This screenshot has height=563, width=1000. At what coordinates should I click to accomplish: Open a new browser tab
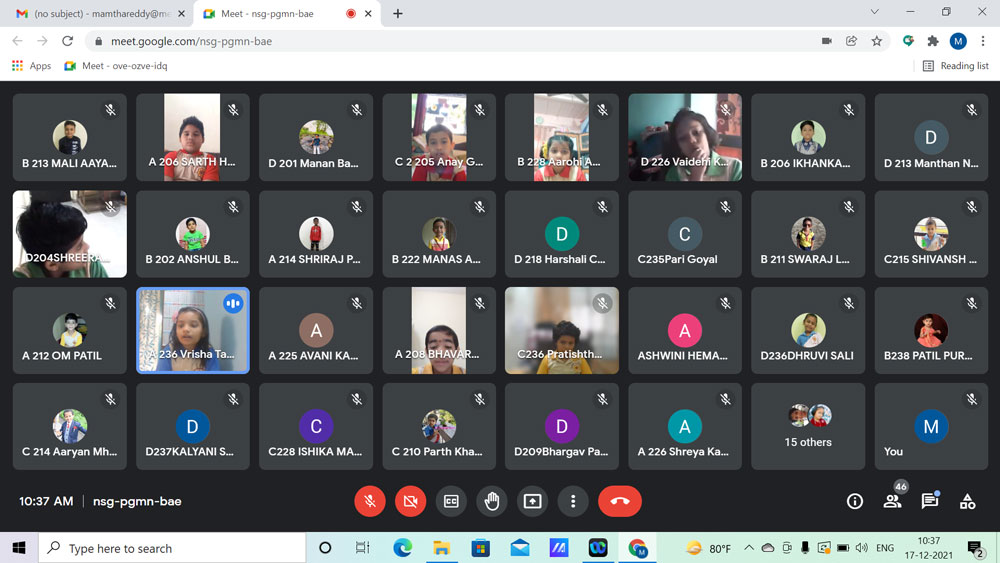click(x=398, y=14)
